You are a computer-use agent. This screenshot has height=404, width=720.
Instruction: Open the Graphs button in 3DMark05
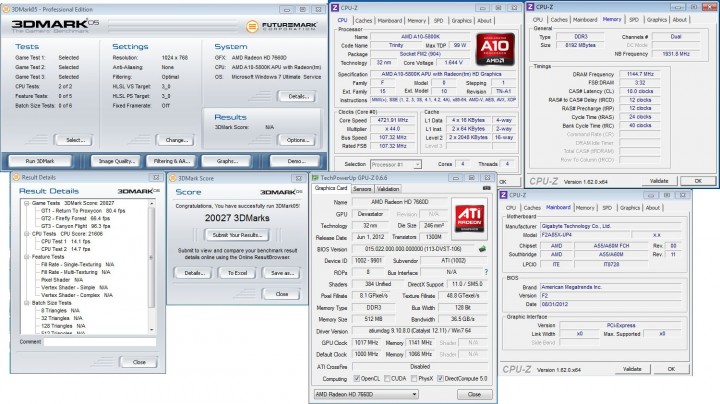click(227, 161)
